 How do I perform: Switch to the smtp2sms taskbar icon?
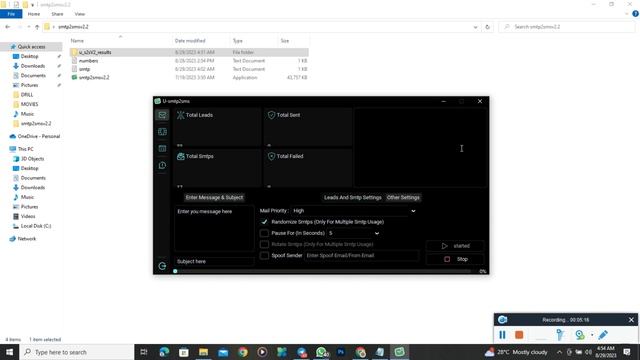399,352
